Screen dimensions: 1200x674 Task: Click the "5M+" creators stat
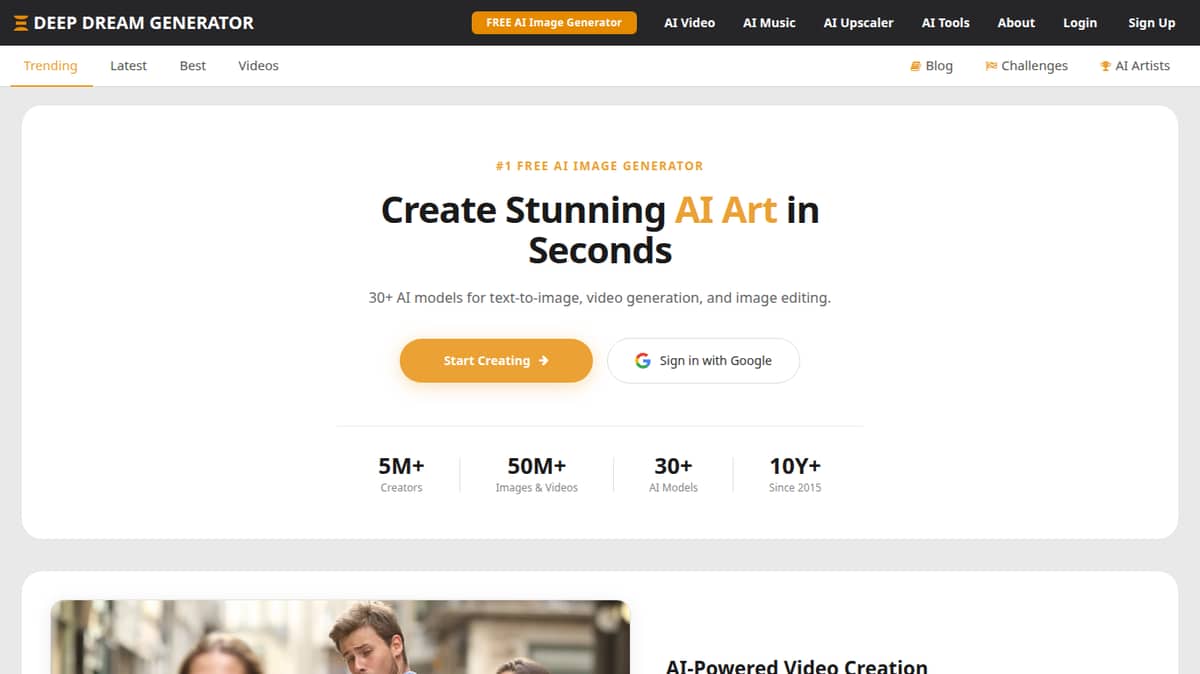point(401,474)
